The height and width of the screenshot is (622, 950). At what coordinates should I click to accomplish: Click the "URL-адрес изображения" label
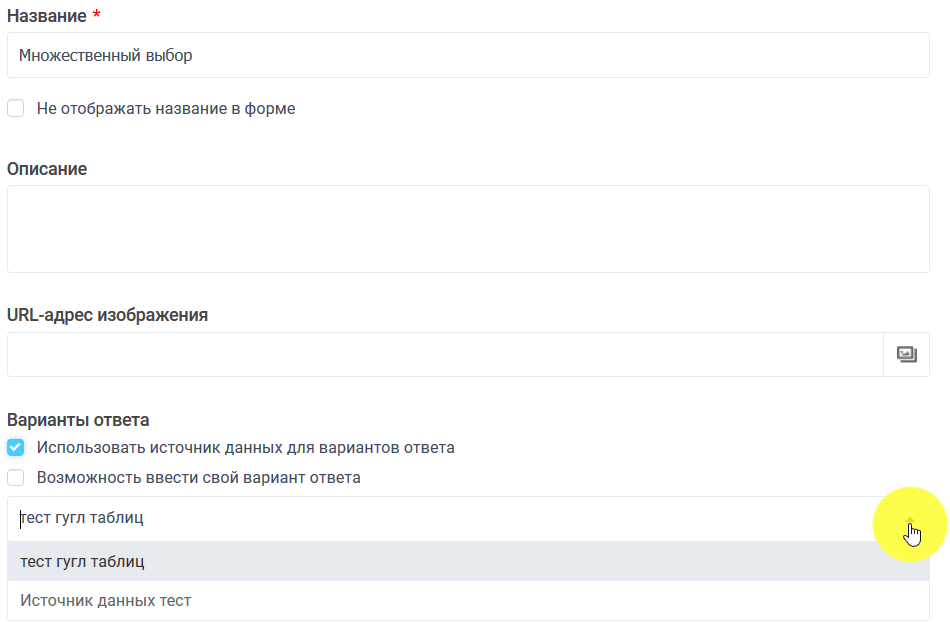click(x=107, y=315)
